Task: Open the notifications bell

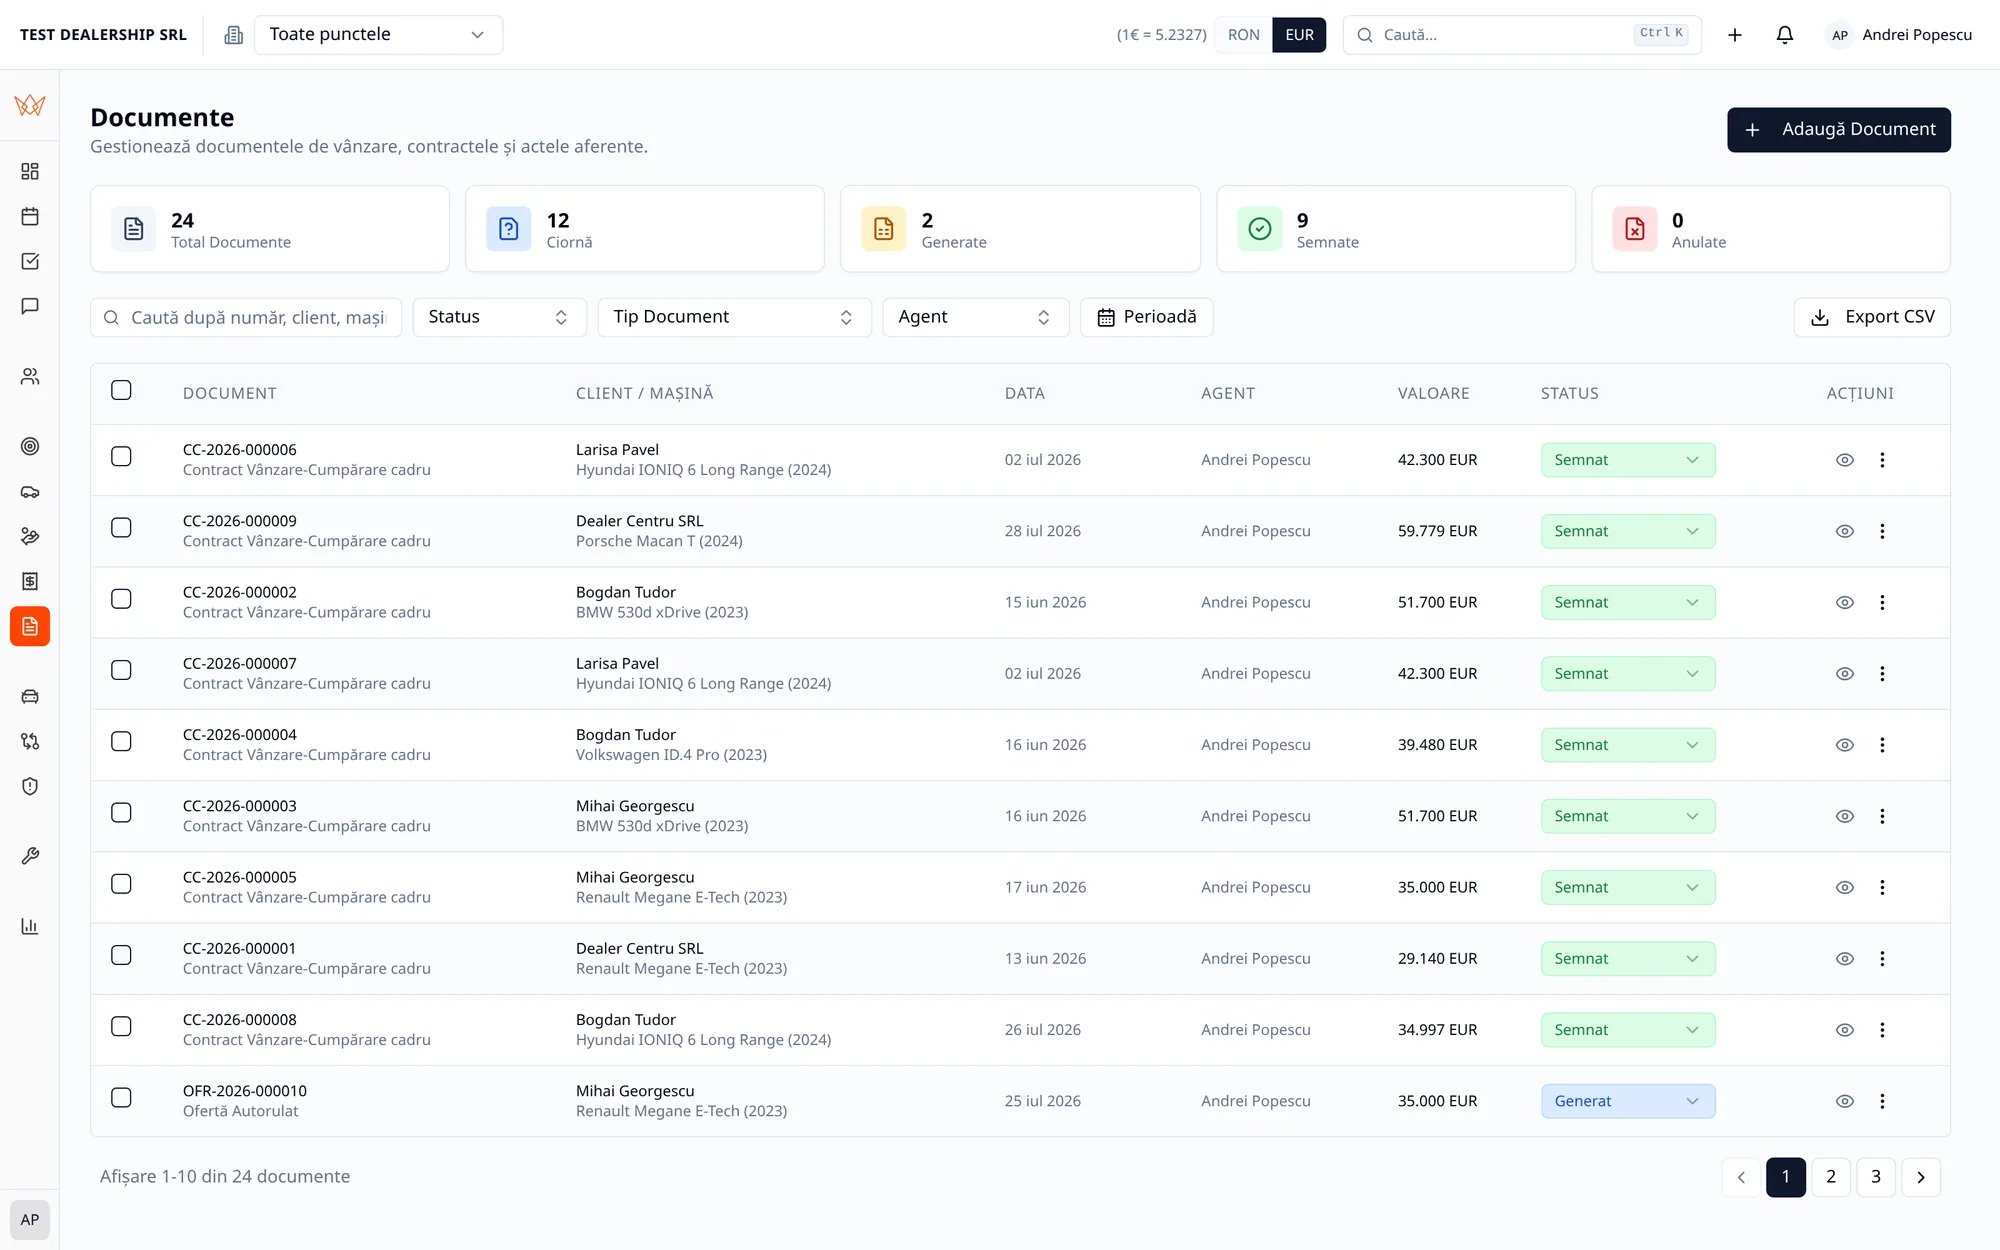Action: click(1784, 35)
